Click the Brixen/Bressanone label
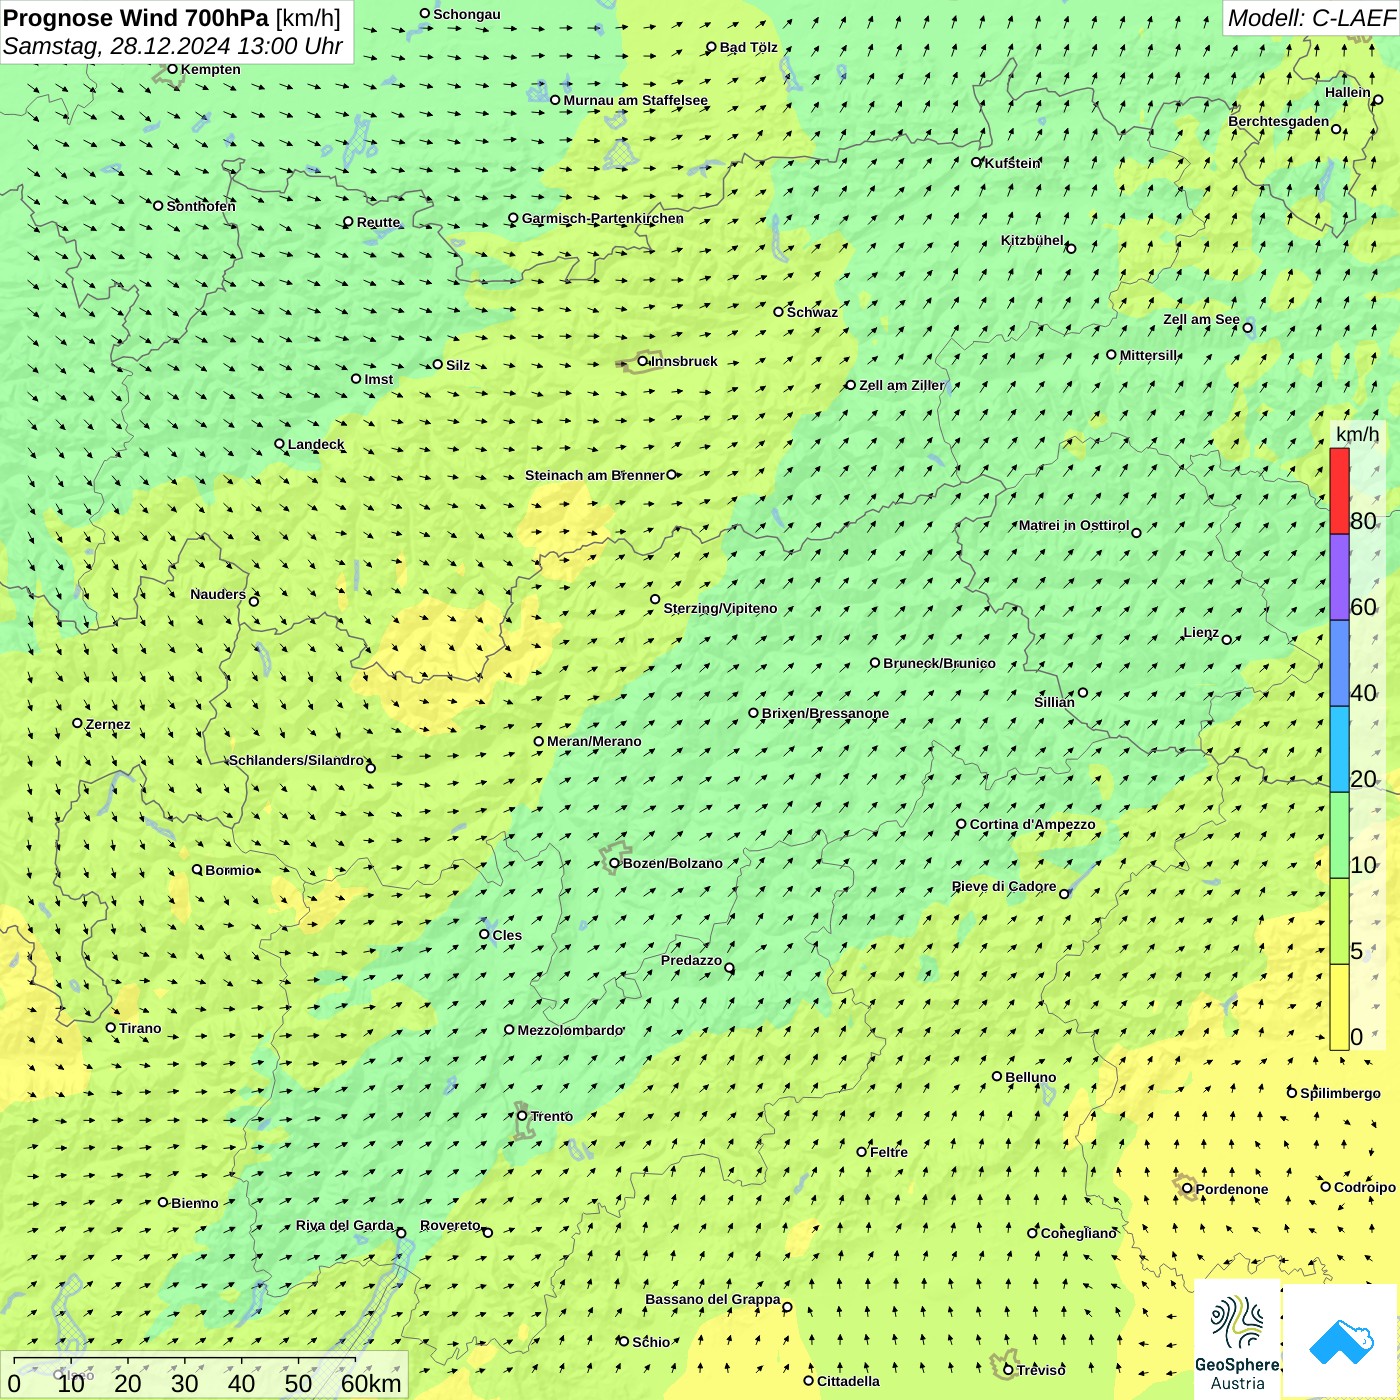The height and width of the screenshot is (1400, 1400). tap(825, 713)
